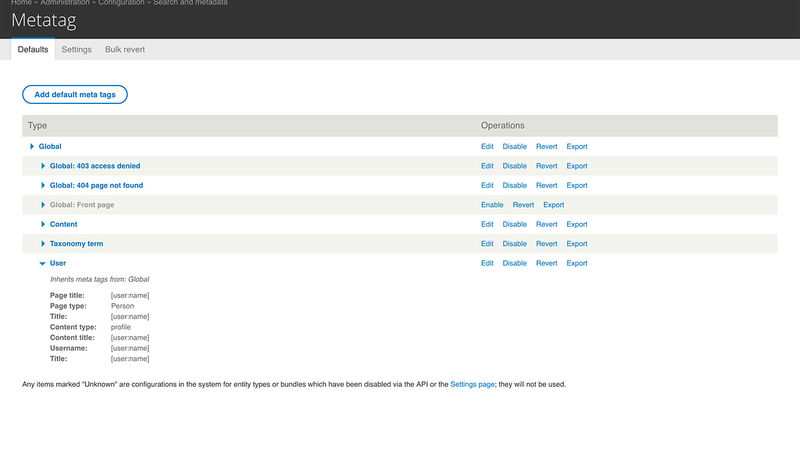Click the Type column header
Viewport: 800px width, 450px height.
click(x=37, y=126)
